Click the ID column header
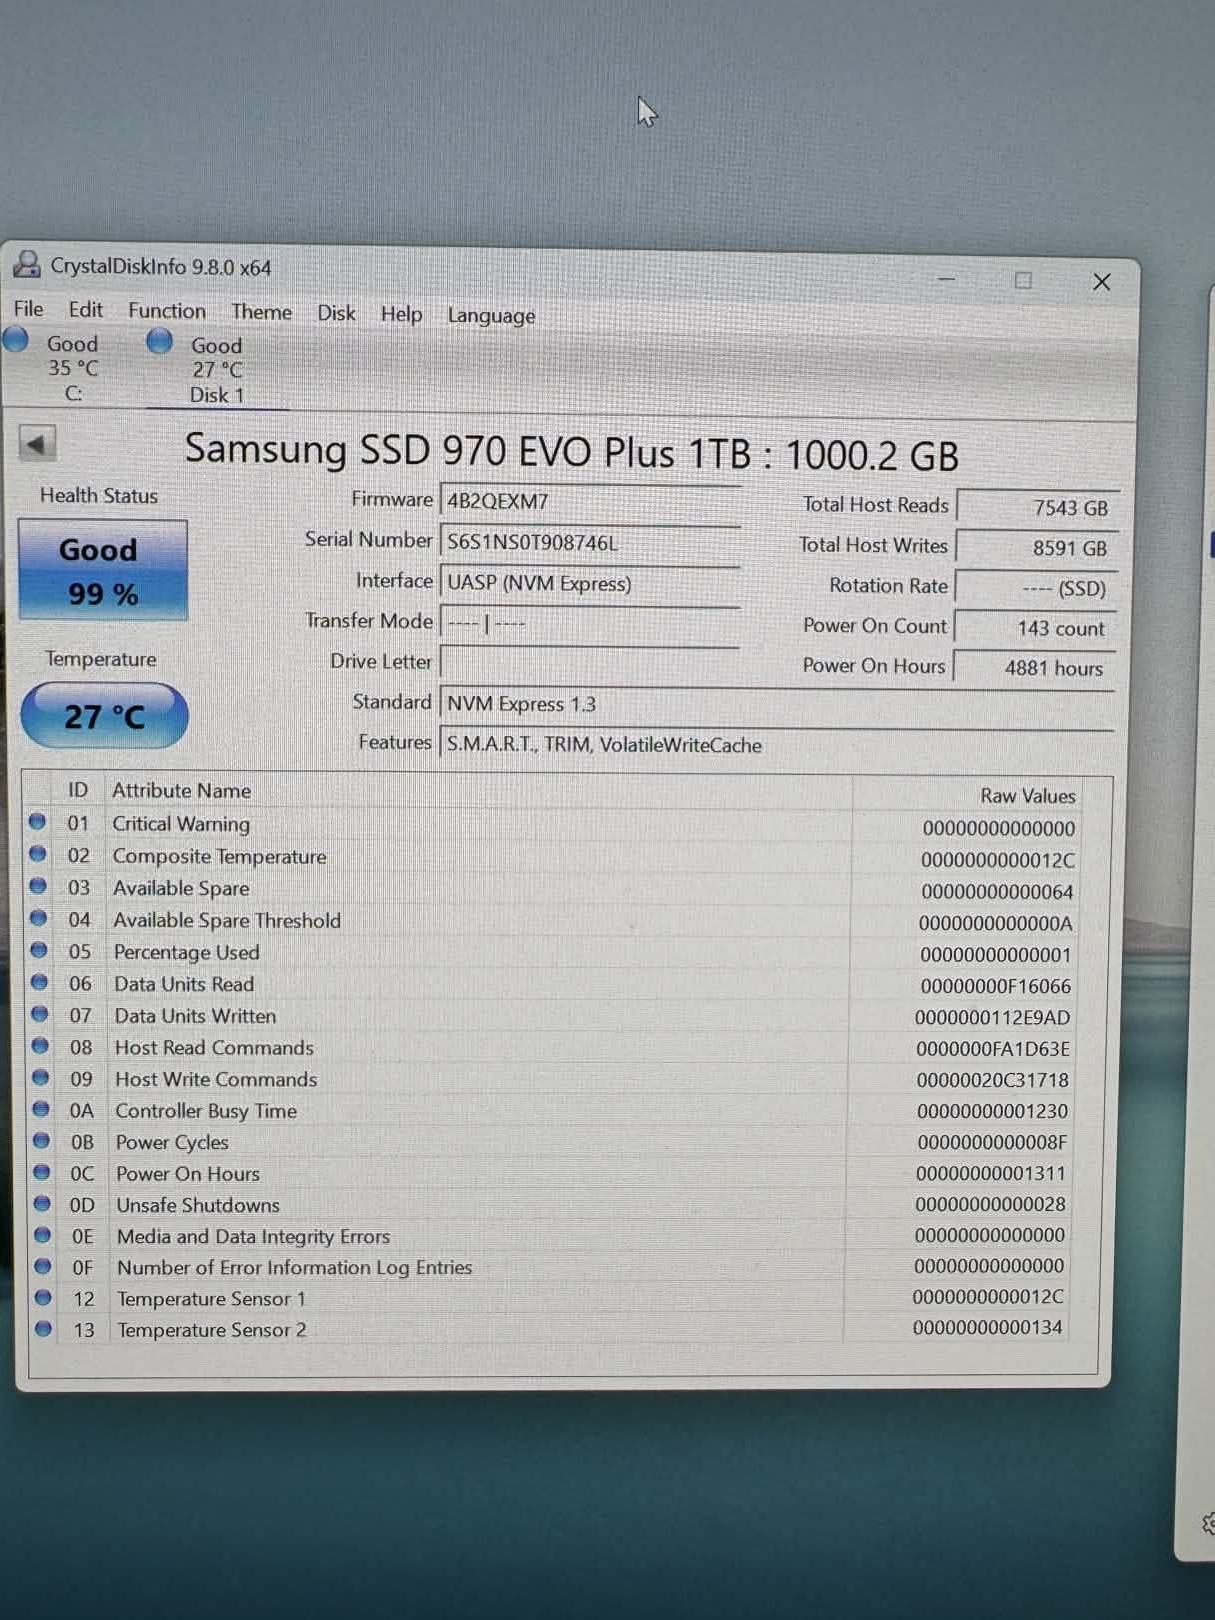Image resolution: width=1215 pixels, height=1620 pixels. [78, 790]
